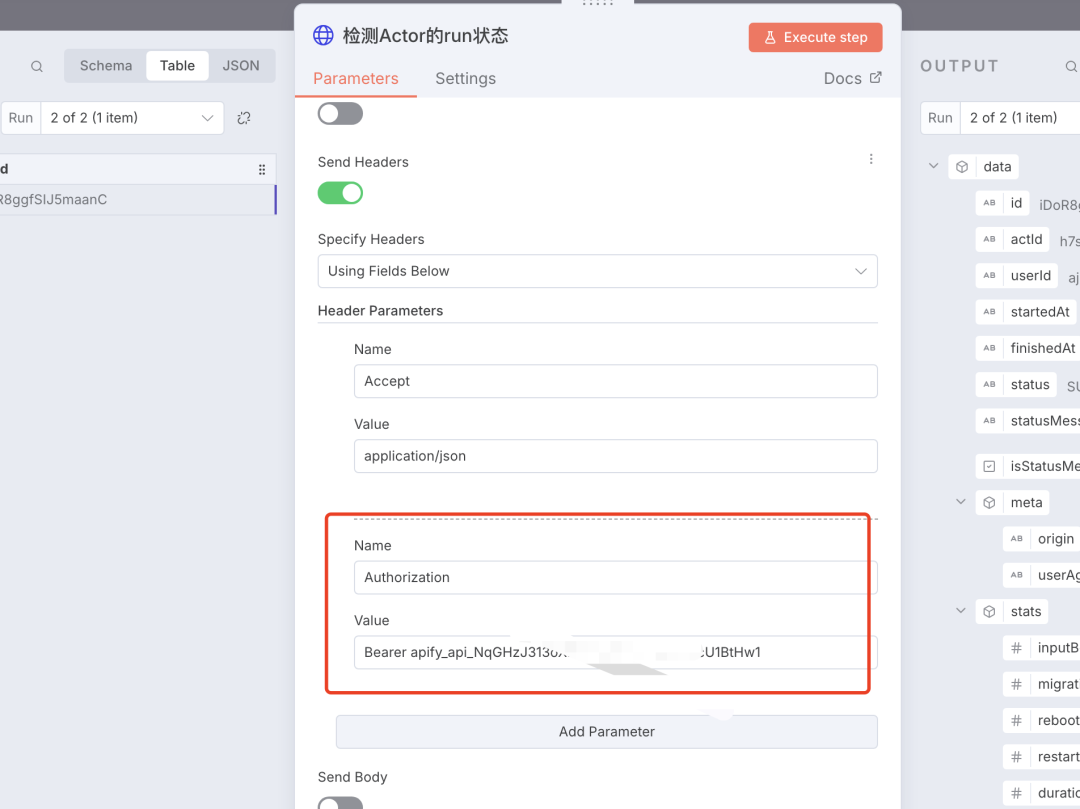1080x809 pixels.
Task: Click the item linking icon beside the Run selector
Action: (x=243, y=117)
